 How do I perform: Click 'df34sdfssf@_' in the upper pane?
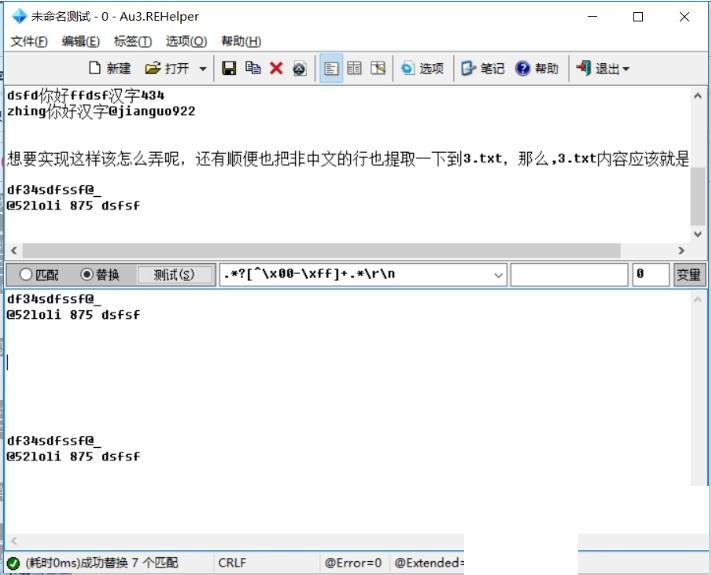[54, 190]
